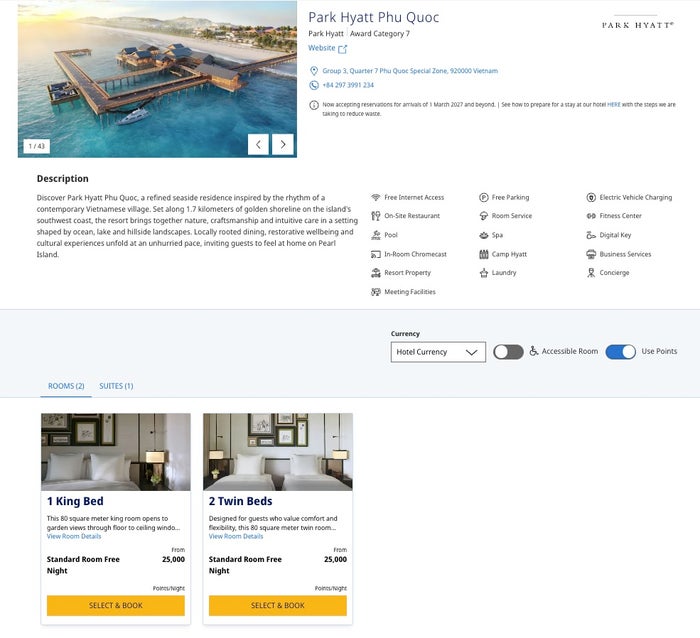Image resolution: width=700 pixels, height=638 pixels.
Task: Click the wheelchair Accessible Room icon
Action: [533, 351]
